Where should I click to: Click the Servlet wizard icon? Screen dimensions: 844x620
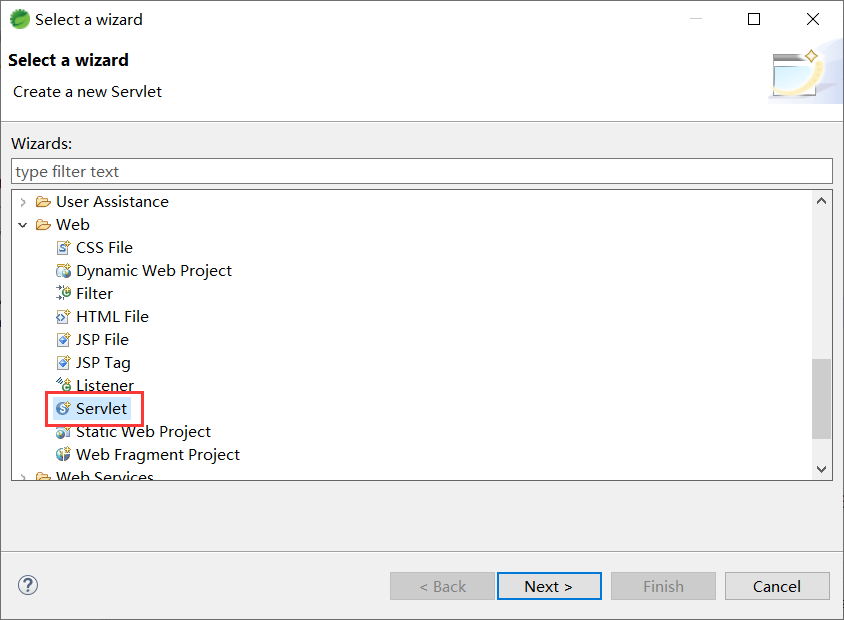click(x=63, y=408)
